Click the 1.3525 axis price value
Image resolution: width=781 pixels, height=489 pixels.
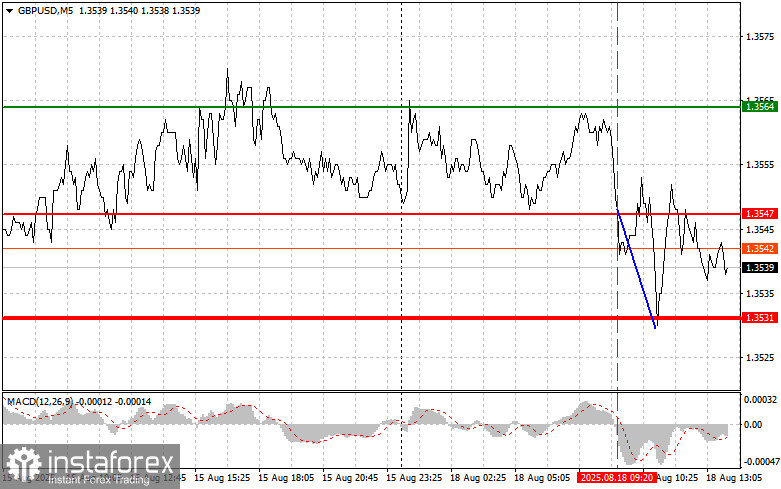tap(760, 358)
